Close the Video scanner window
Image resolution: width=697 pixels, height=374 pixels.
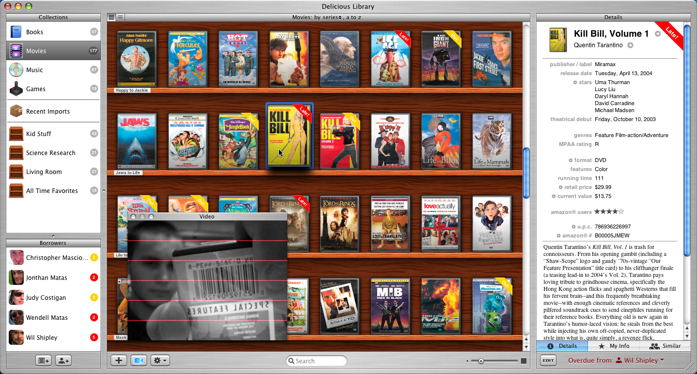[133, 217]
